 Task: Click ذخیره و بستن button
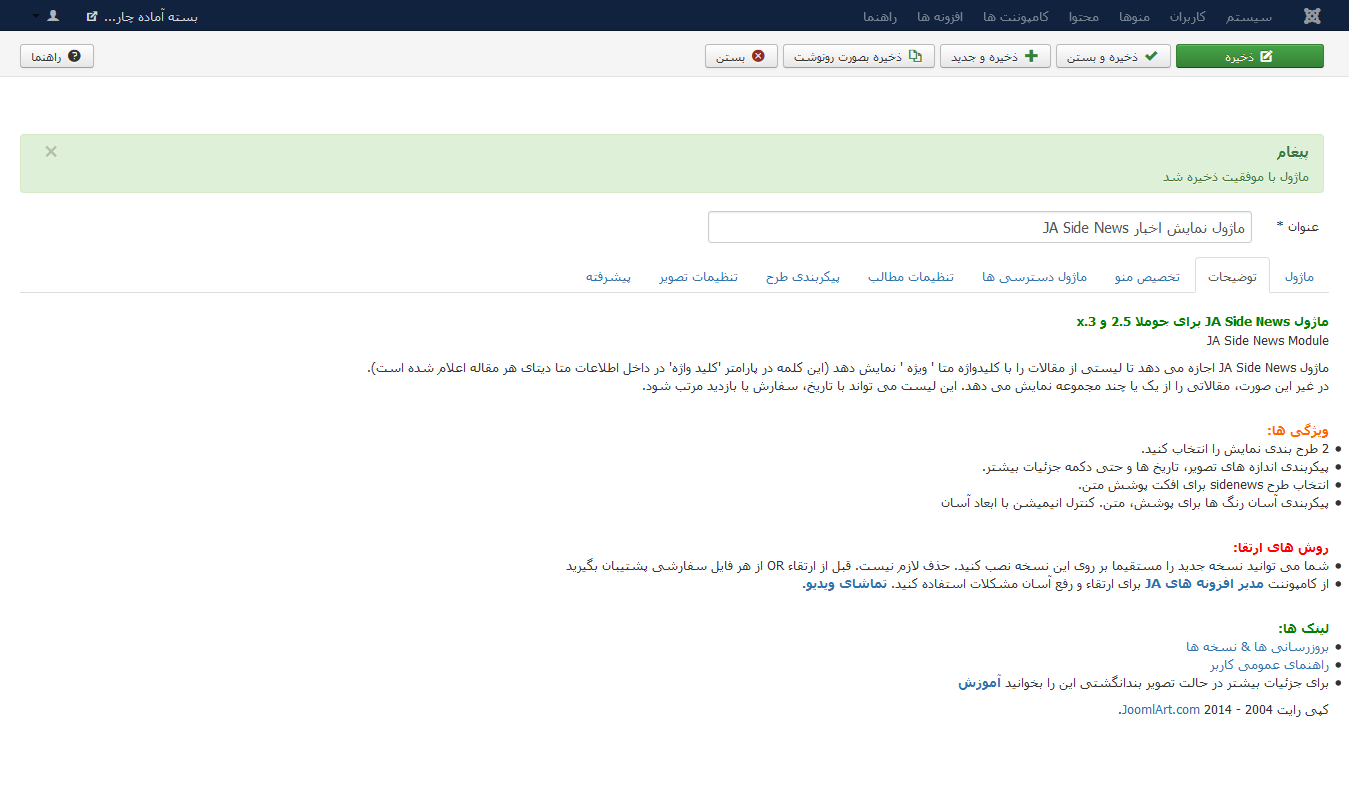click(1113, 56)
